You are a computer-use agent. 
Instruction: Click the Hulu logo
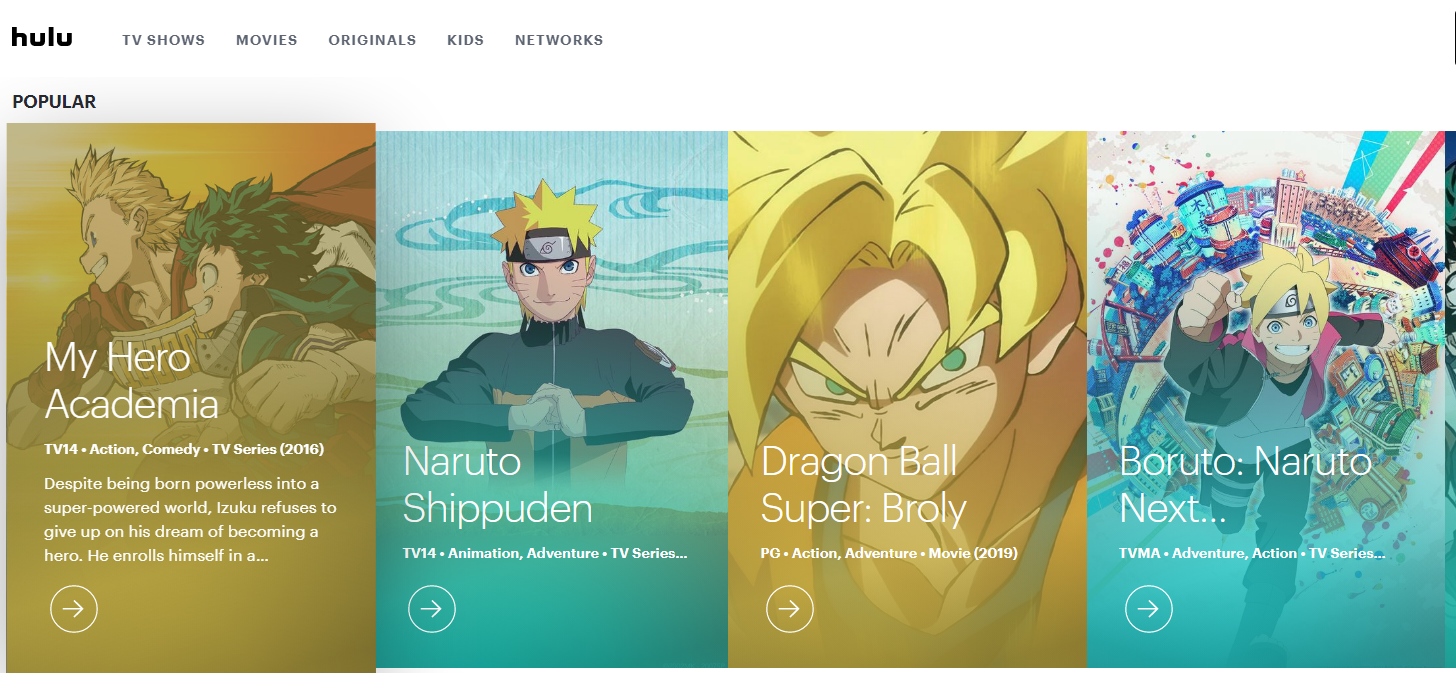[x=42, y=38]
